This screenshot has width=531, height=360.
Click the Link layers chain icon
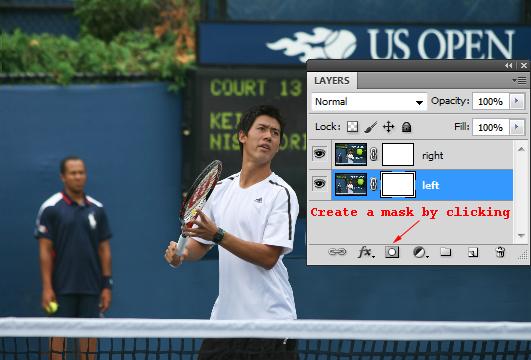tap(337, 252)
